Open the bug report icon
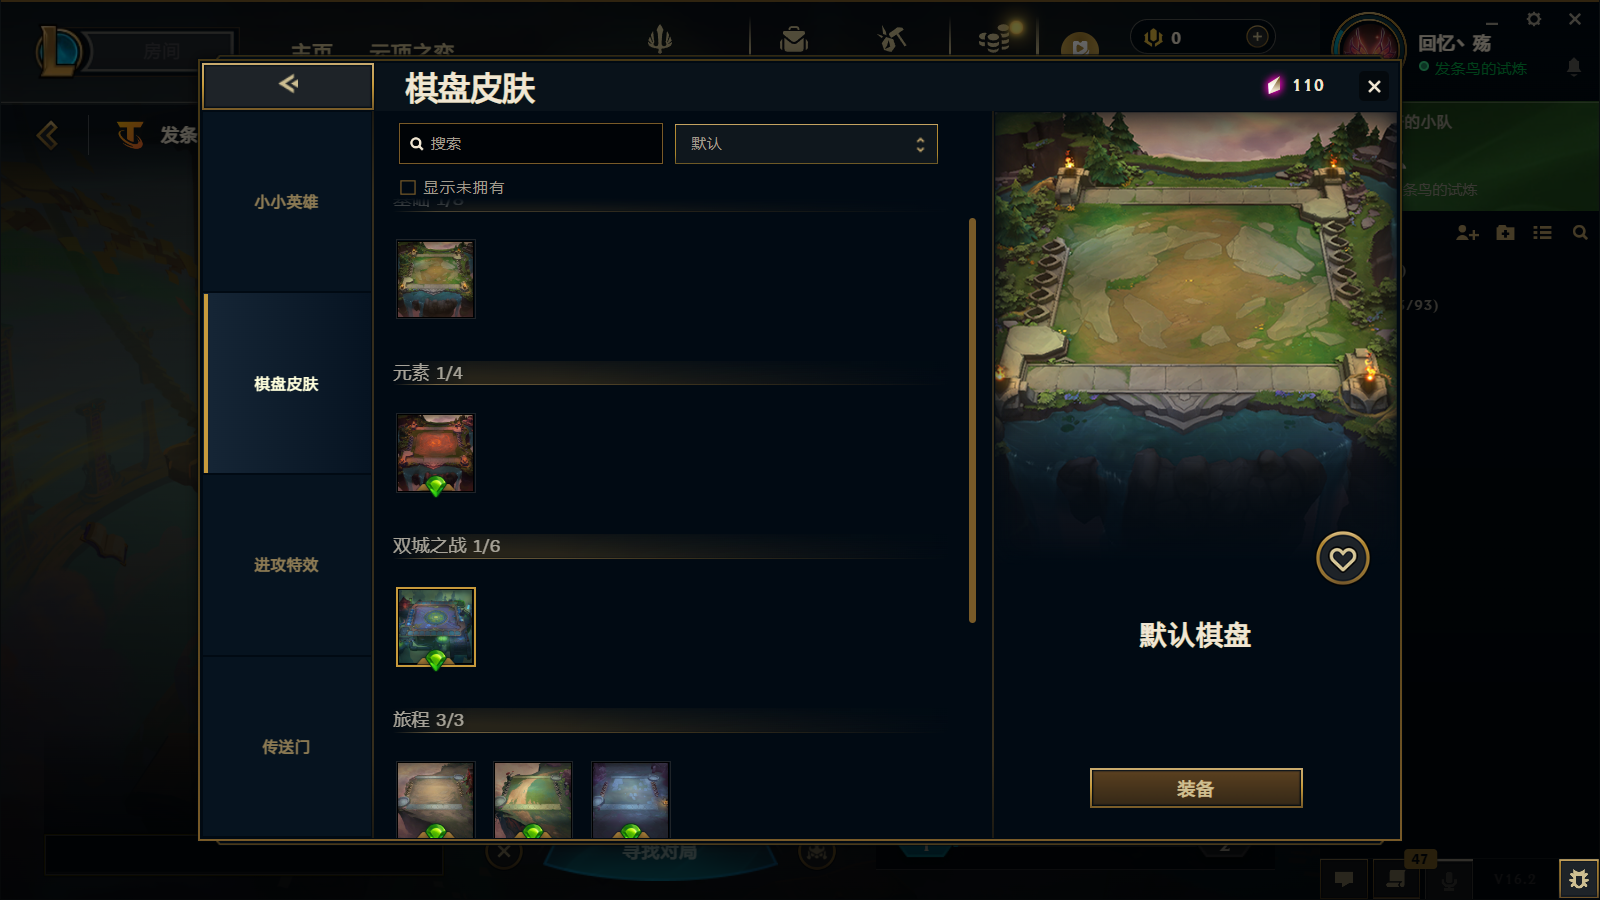The width and height of the screenshot is (1600, 900). pyautogui.click(x=1579, y=879)
